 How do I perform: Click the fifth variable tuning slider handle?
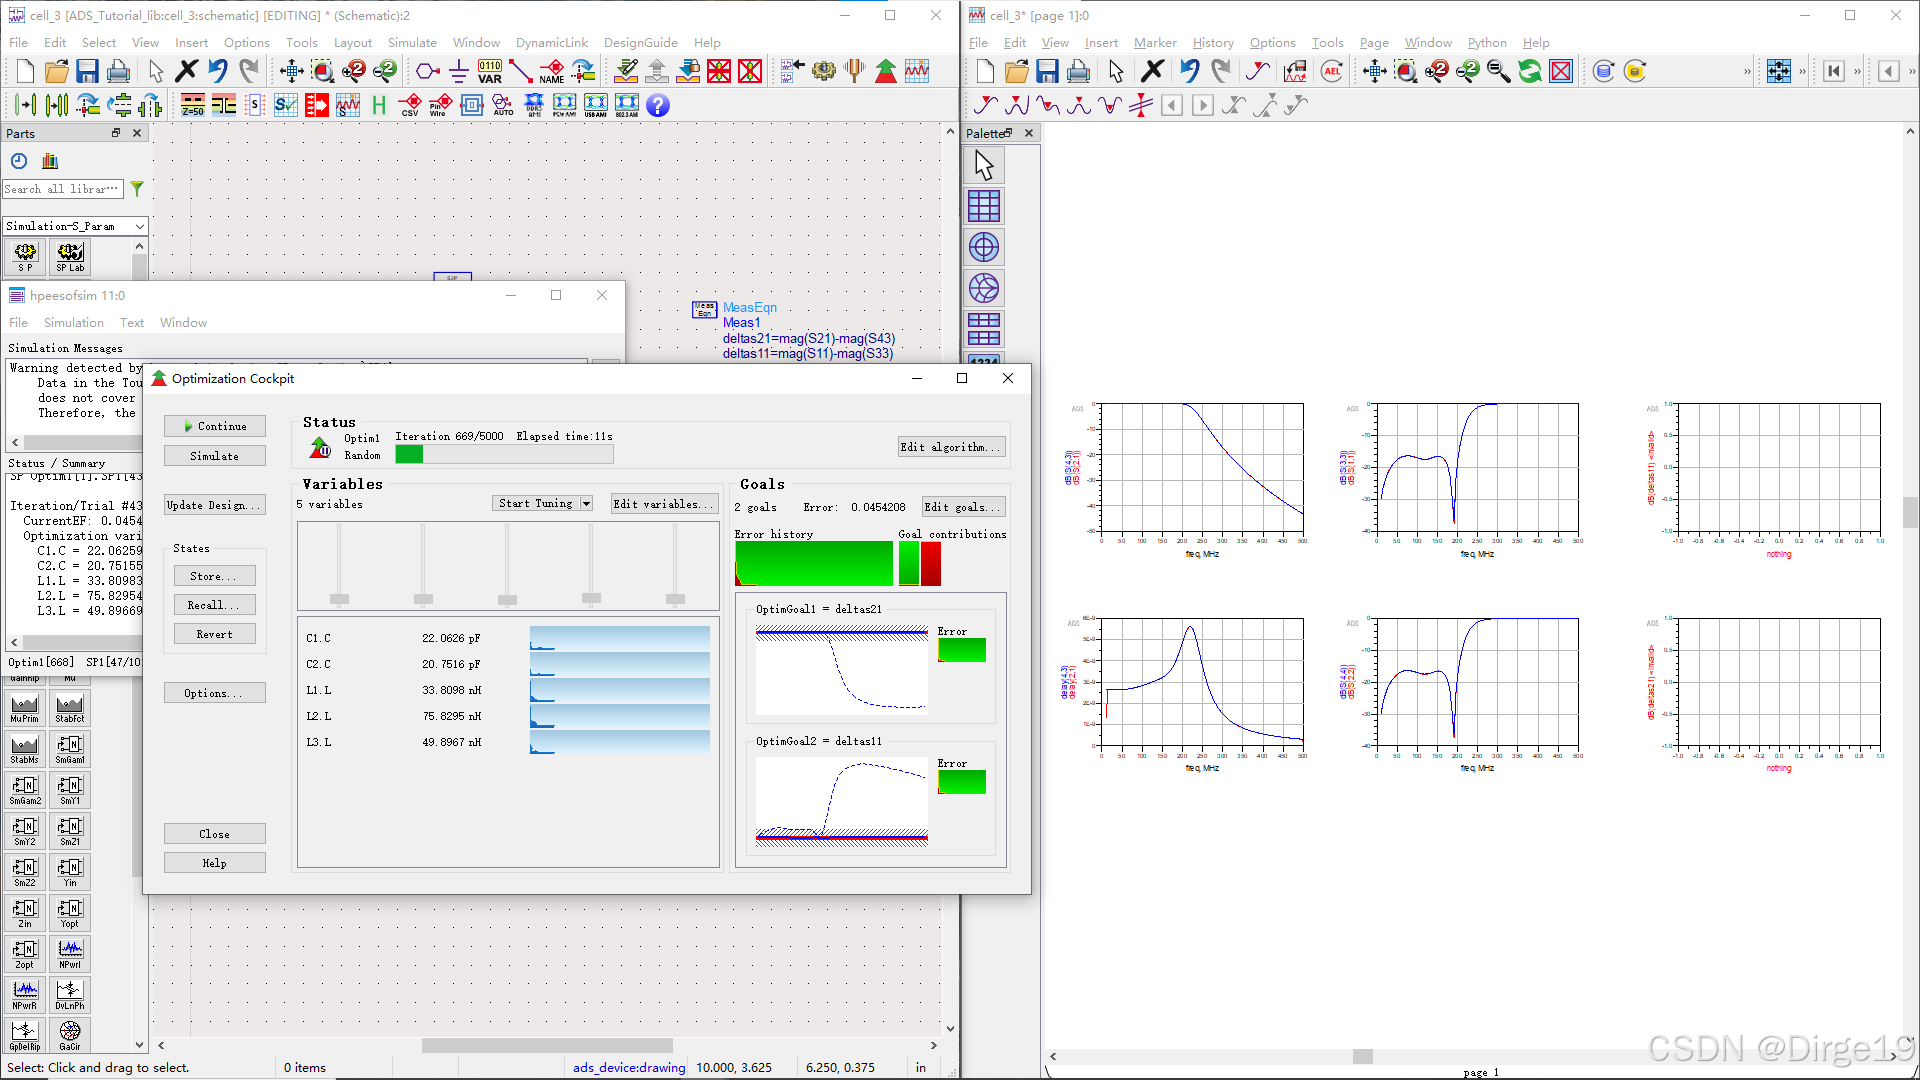click(x=676, y=599)
